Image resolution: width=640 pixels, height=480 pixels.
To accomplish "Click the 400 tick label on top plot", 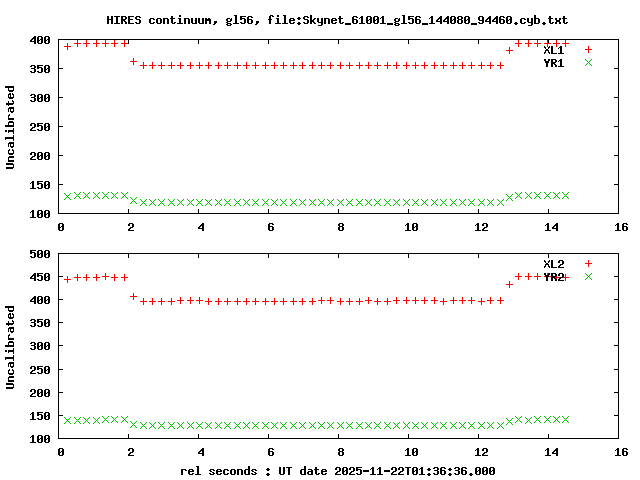I will pyautogui.click(x=40, y=40).
